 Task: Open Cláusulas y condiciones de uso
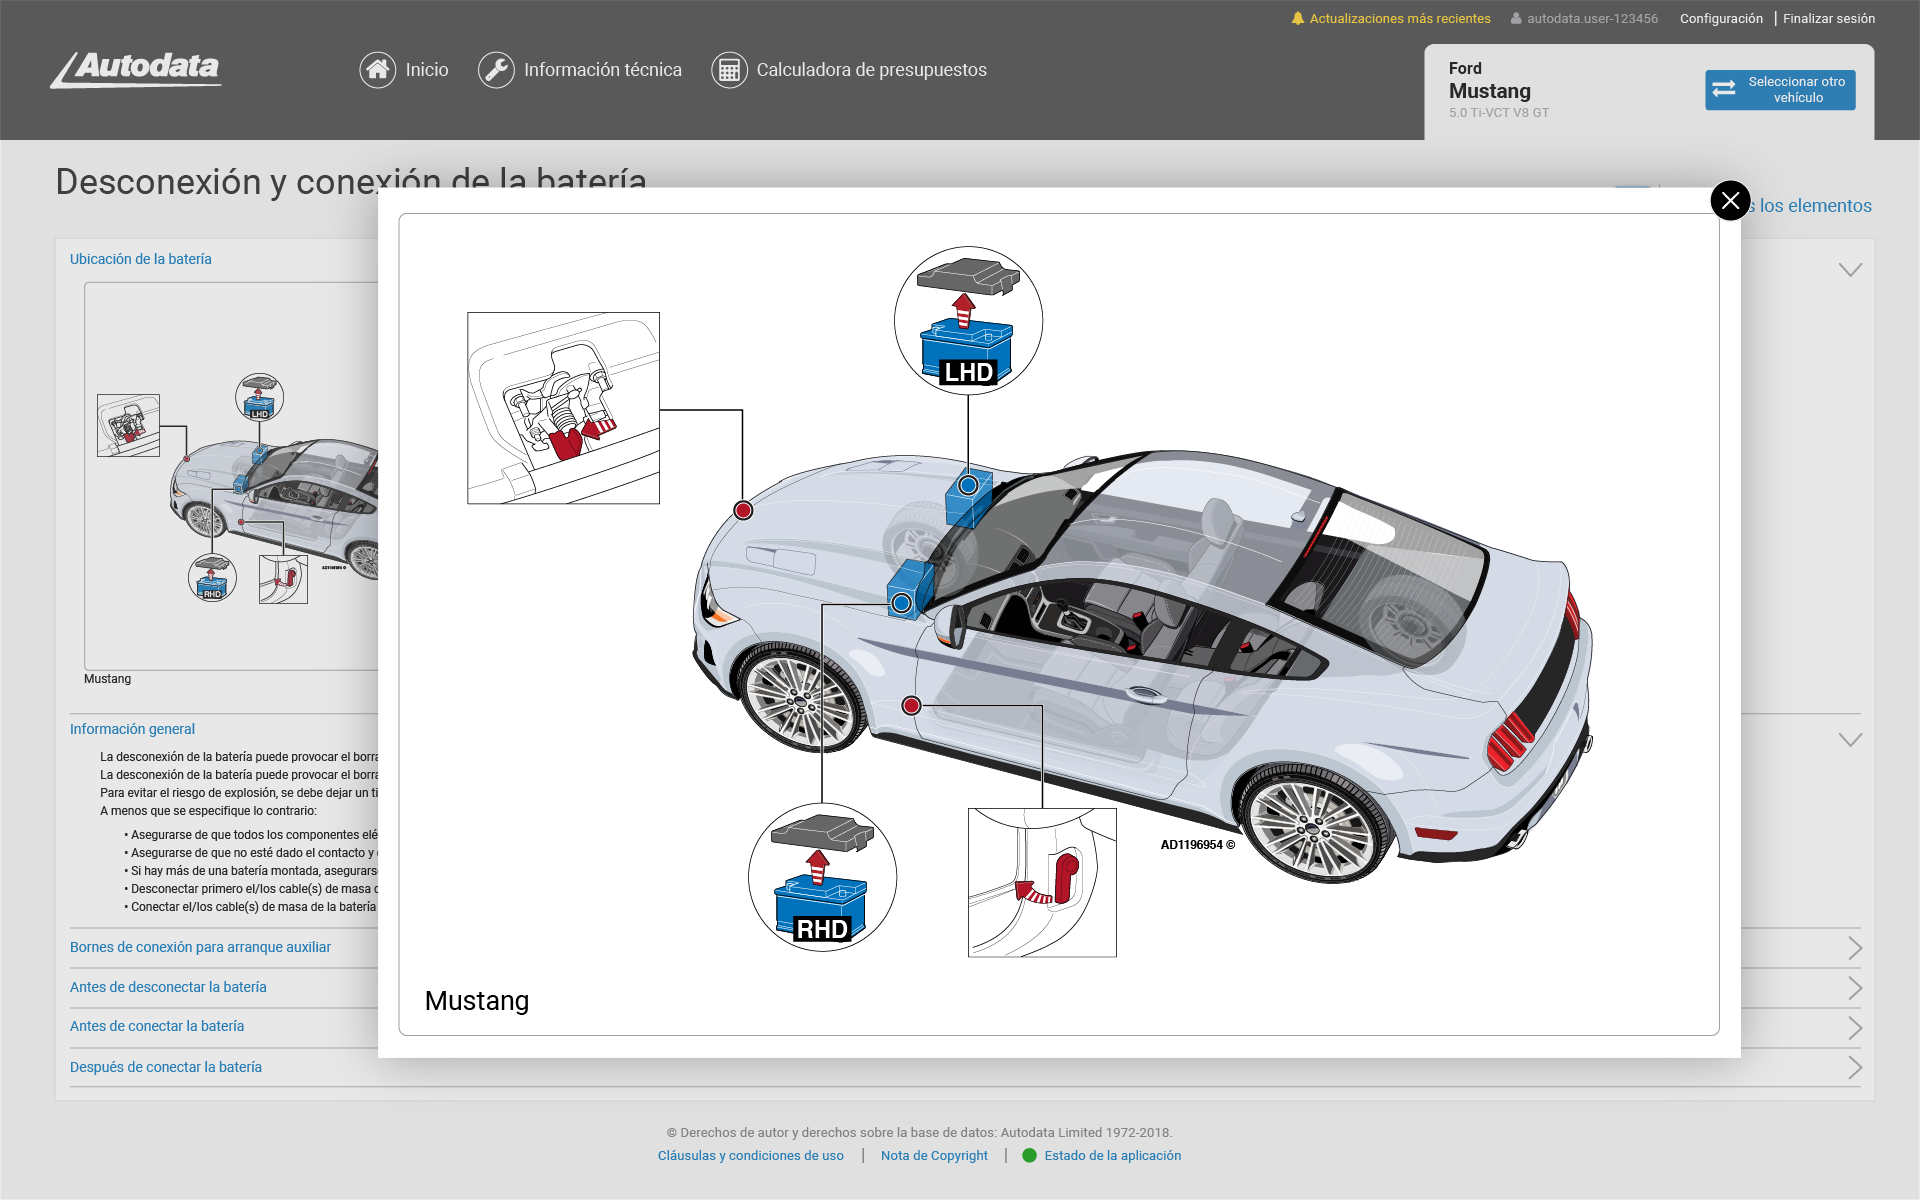[750, 1156]
